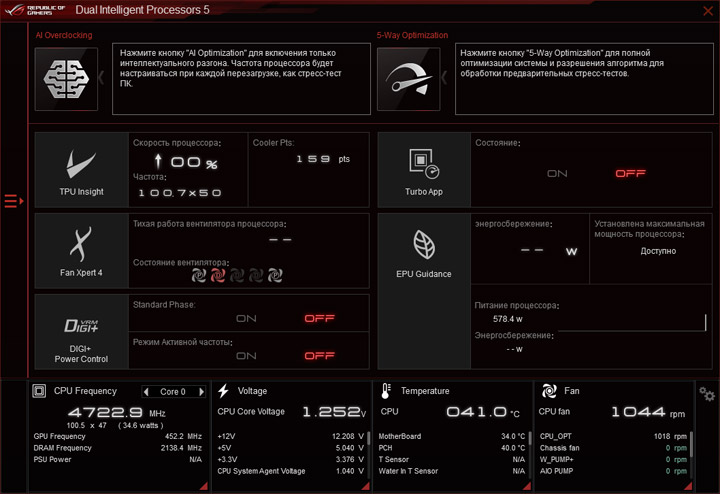Screen dimensions: 720x494
Task: Select next core with right arrow
Action: pos(201,392)
